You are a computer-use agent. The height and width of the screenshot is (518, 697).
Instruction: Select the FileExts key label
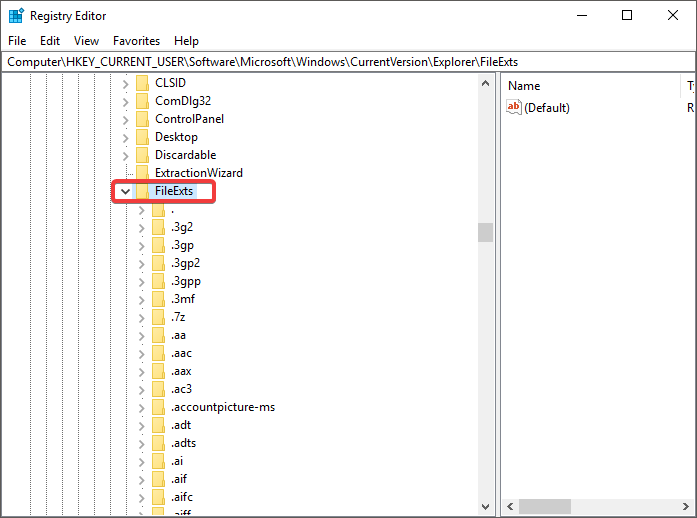pos(174,191)
